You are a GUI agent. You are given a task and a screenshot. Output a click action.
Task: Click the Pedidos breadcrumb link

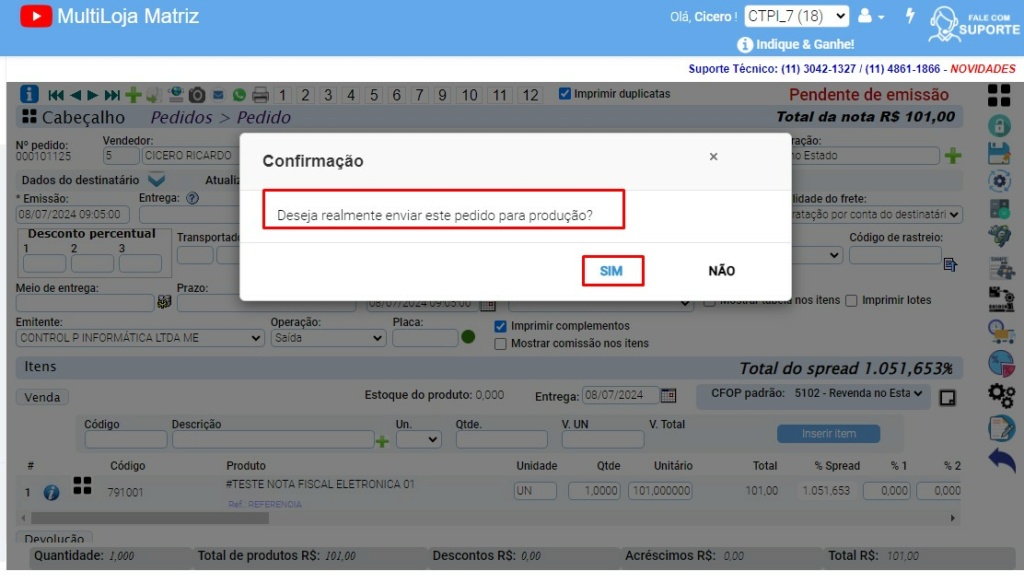click(x=182, y=117)
